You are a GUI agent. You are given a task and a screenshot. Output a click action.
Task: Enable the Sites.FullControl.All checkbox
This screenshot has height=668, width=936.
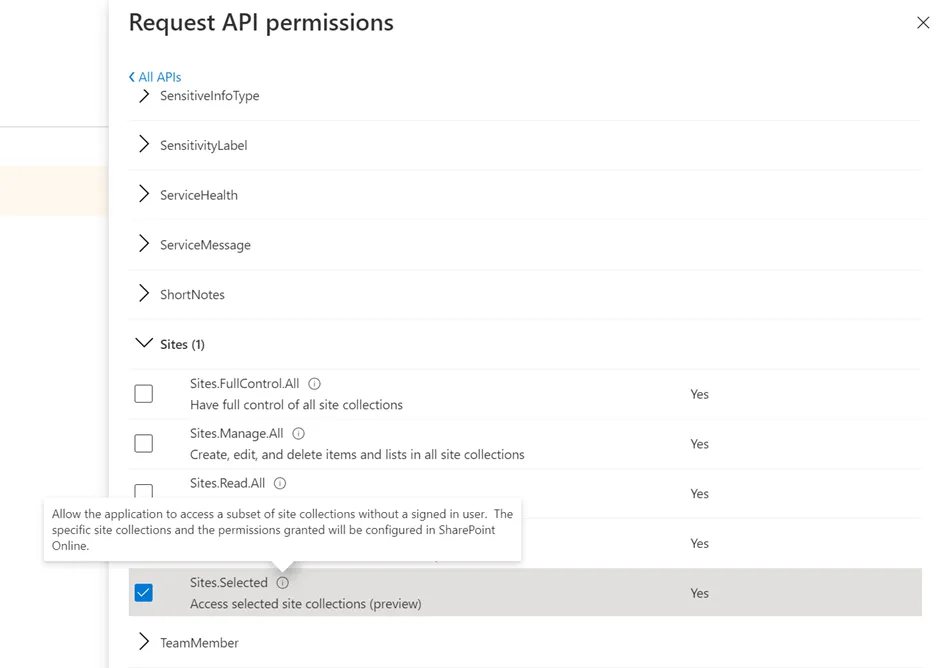[144, 394]
